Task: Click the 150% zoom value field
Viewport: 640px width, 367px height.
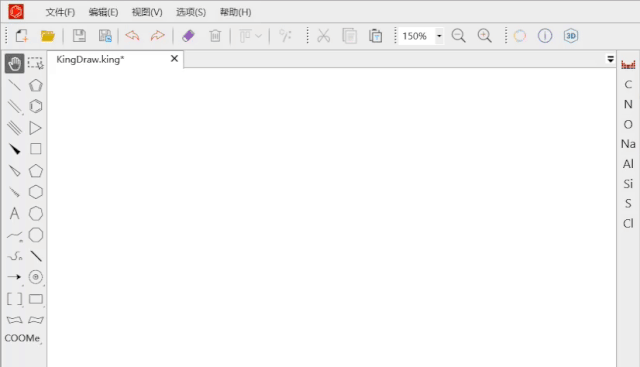Action: (417, 36)
